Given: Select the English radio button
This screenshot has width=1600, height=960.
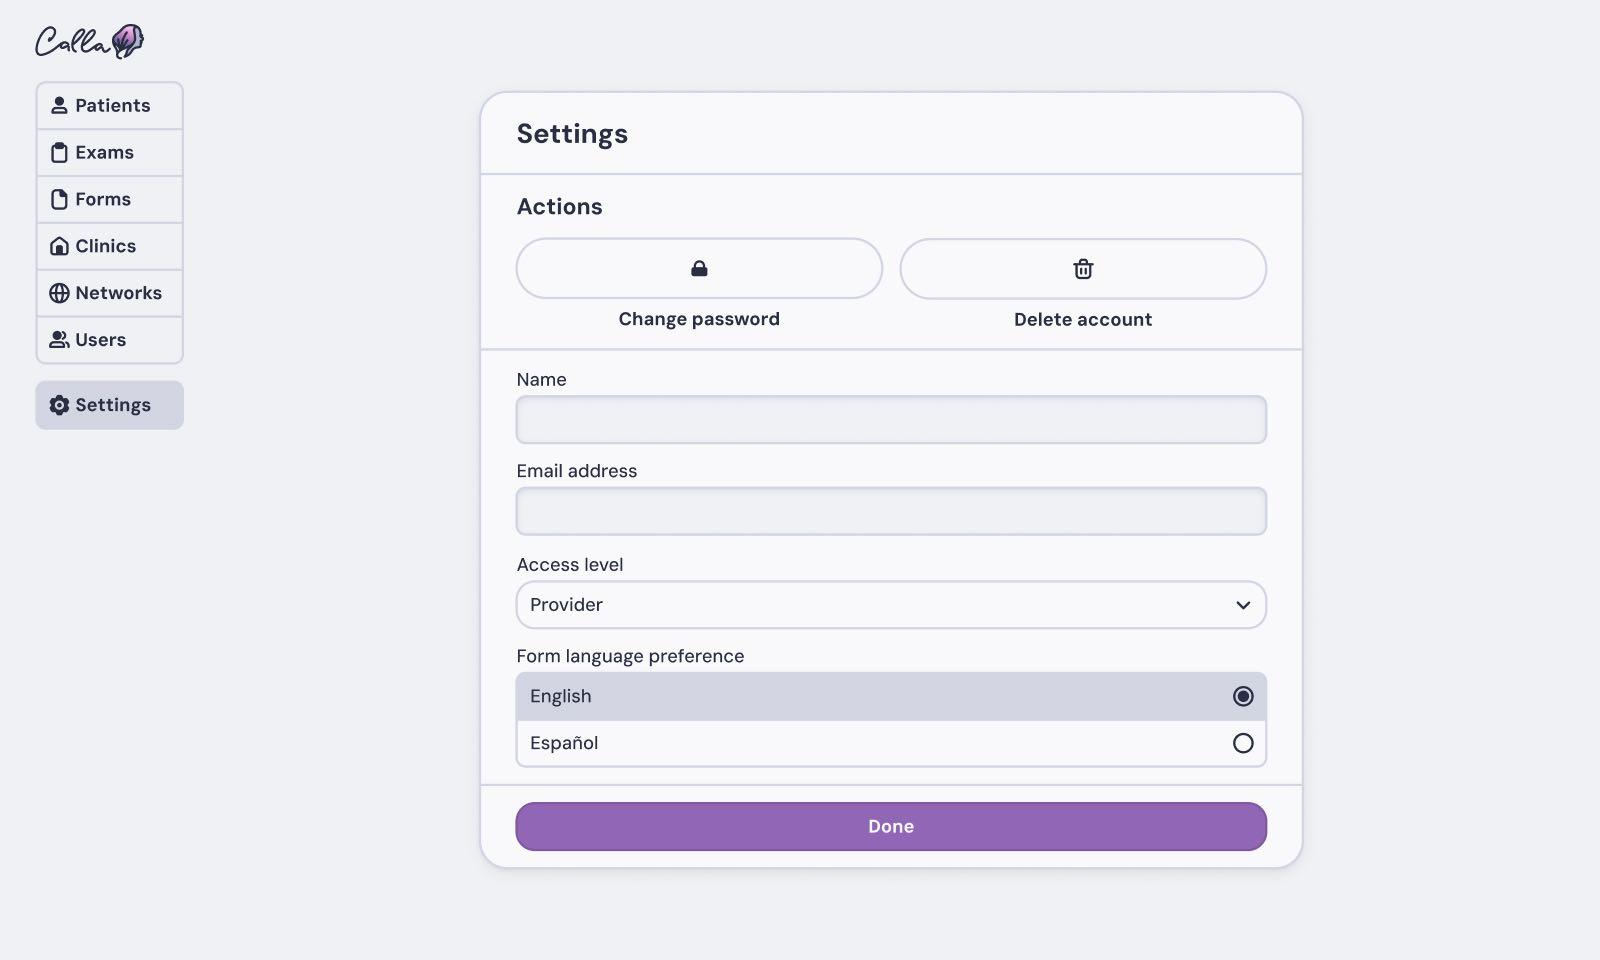Looking at the screenshot, I should (x=1243, y=696).
